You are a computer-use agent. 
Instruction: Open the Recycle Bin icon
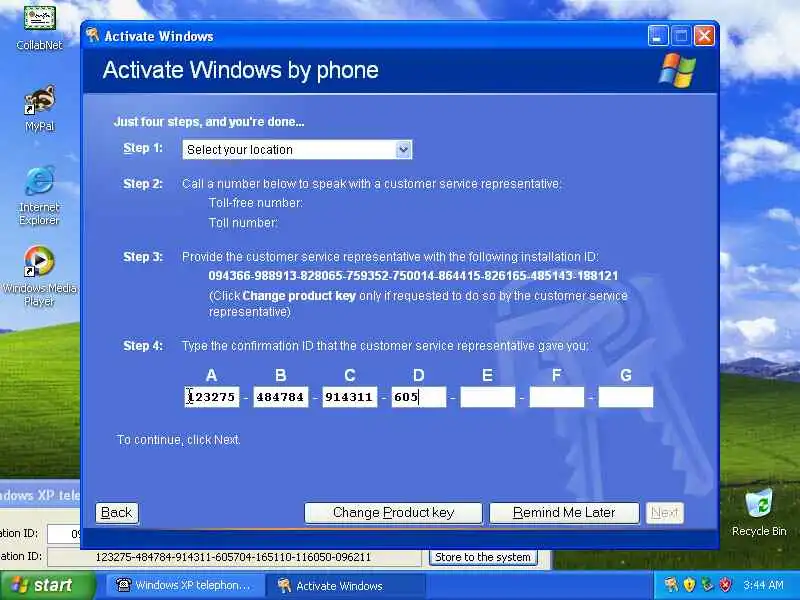pos(759,513)
